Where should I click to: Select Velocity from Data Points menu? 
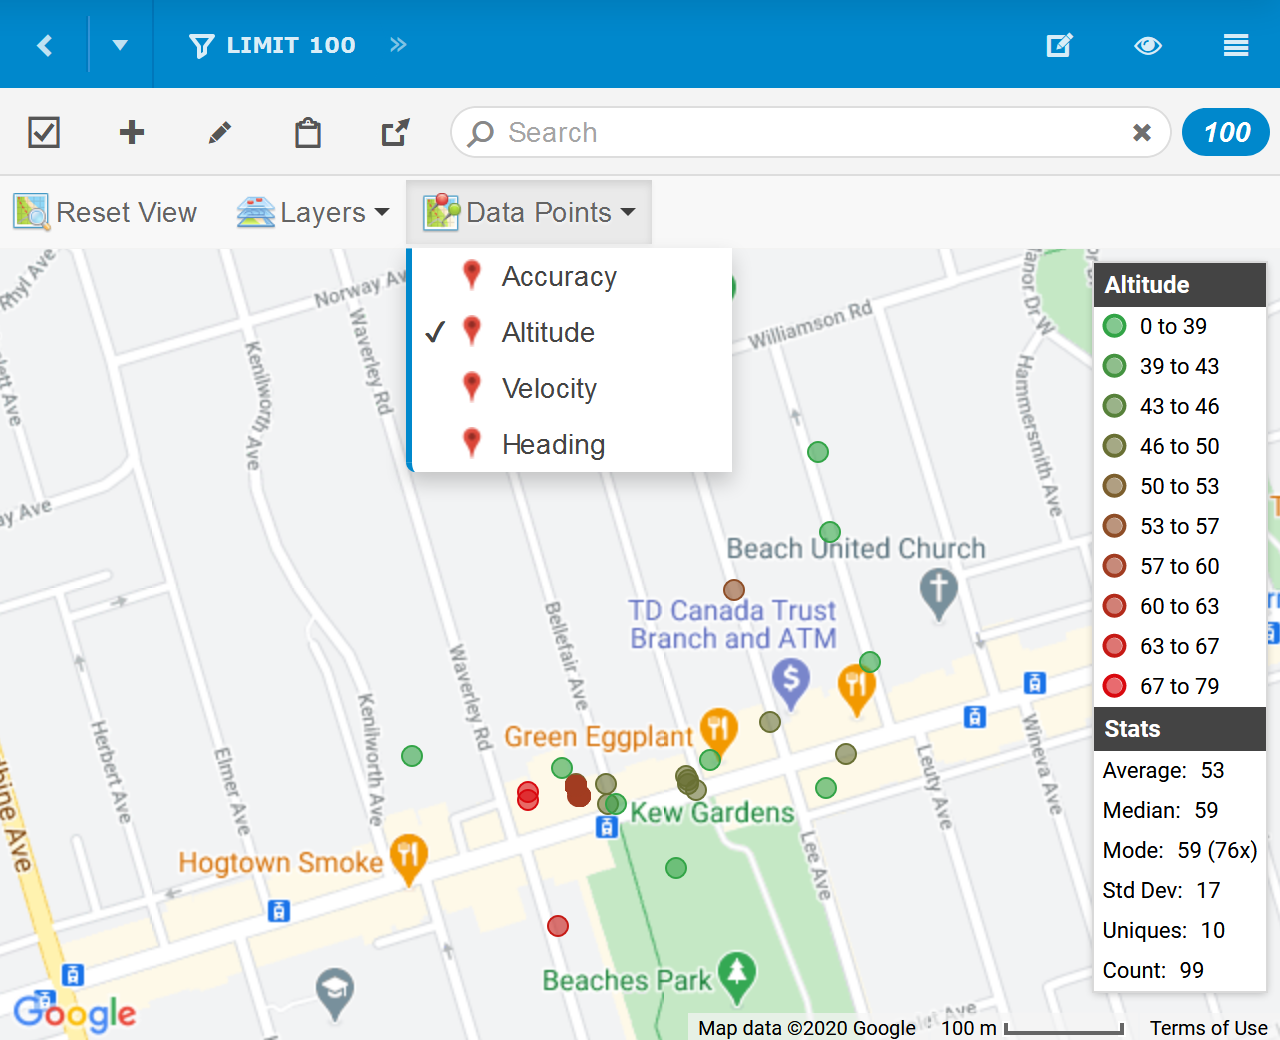pos(549,388)
